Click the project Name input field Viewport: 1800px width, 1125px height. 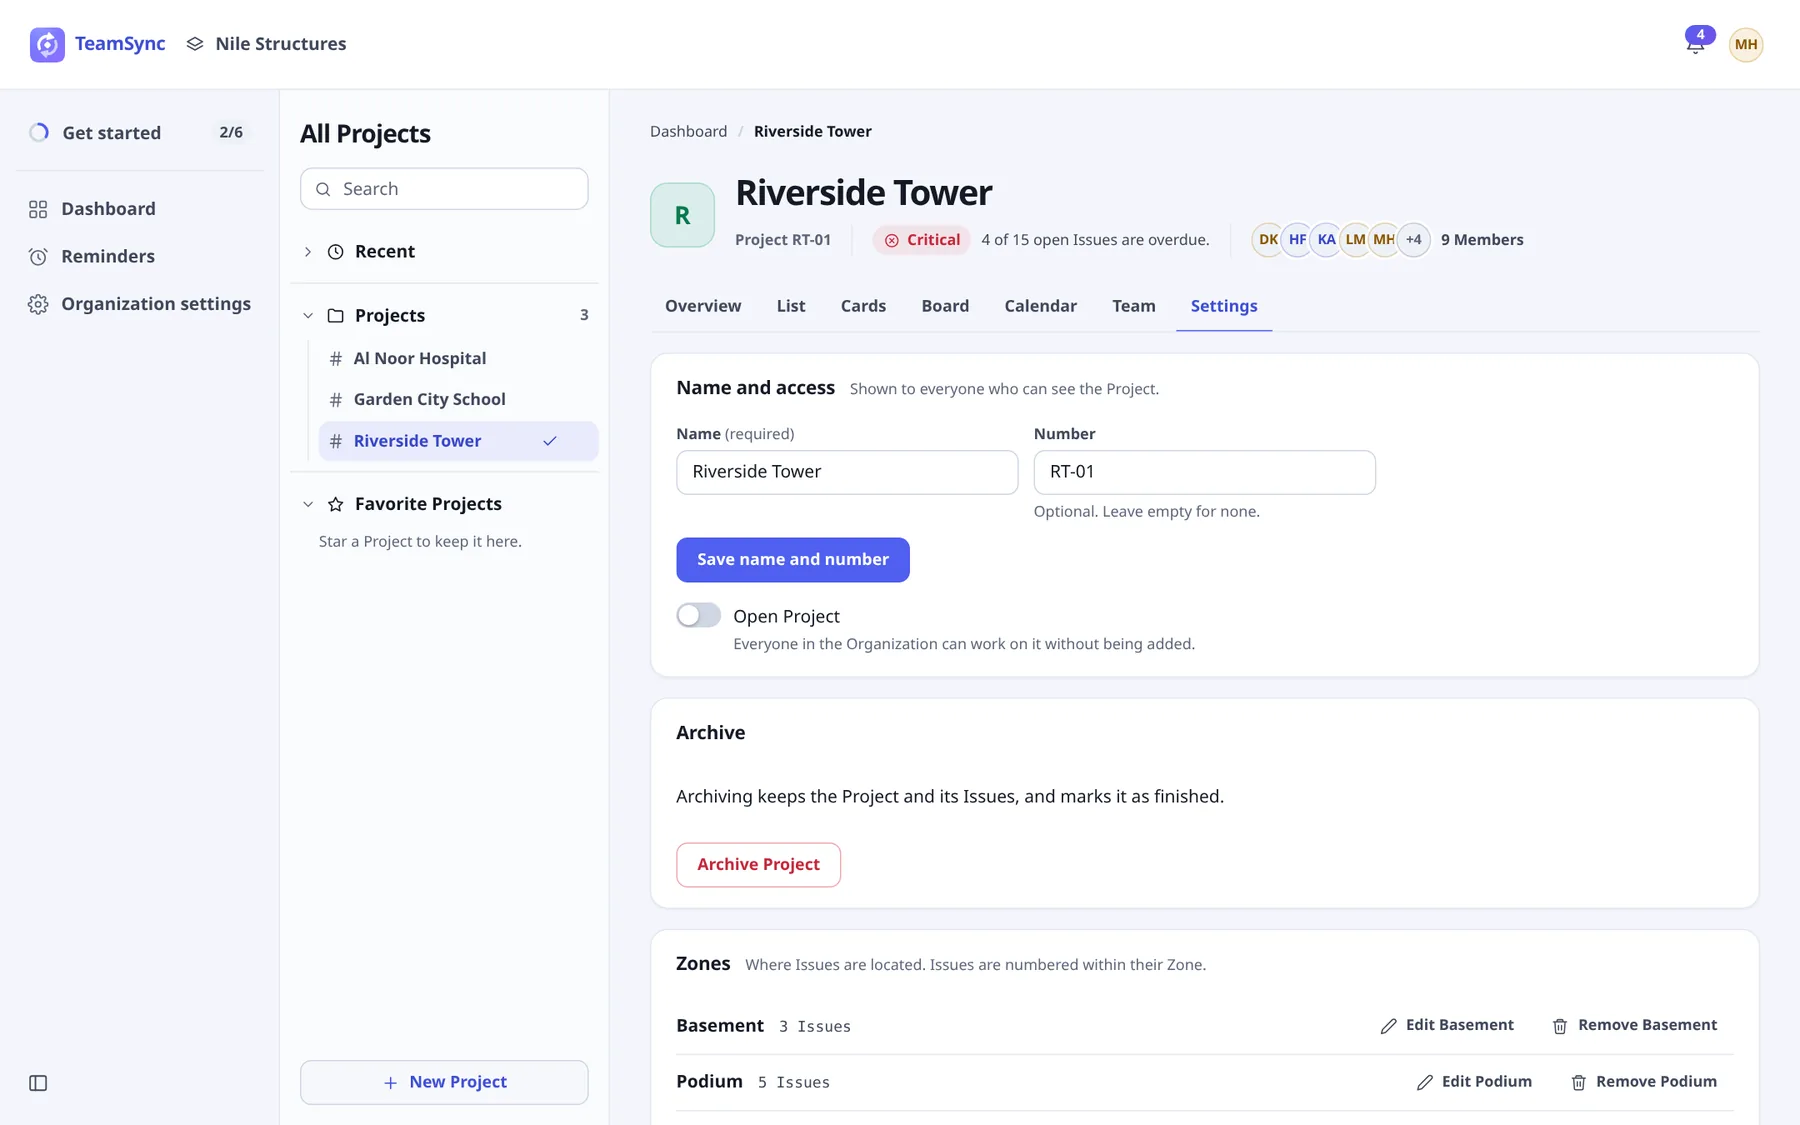click(x=847, y=472)
